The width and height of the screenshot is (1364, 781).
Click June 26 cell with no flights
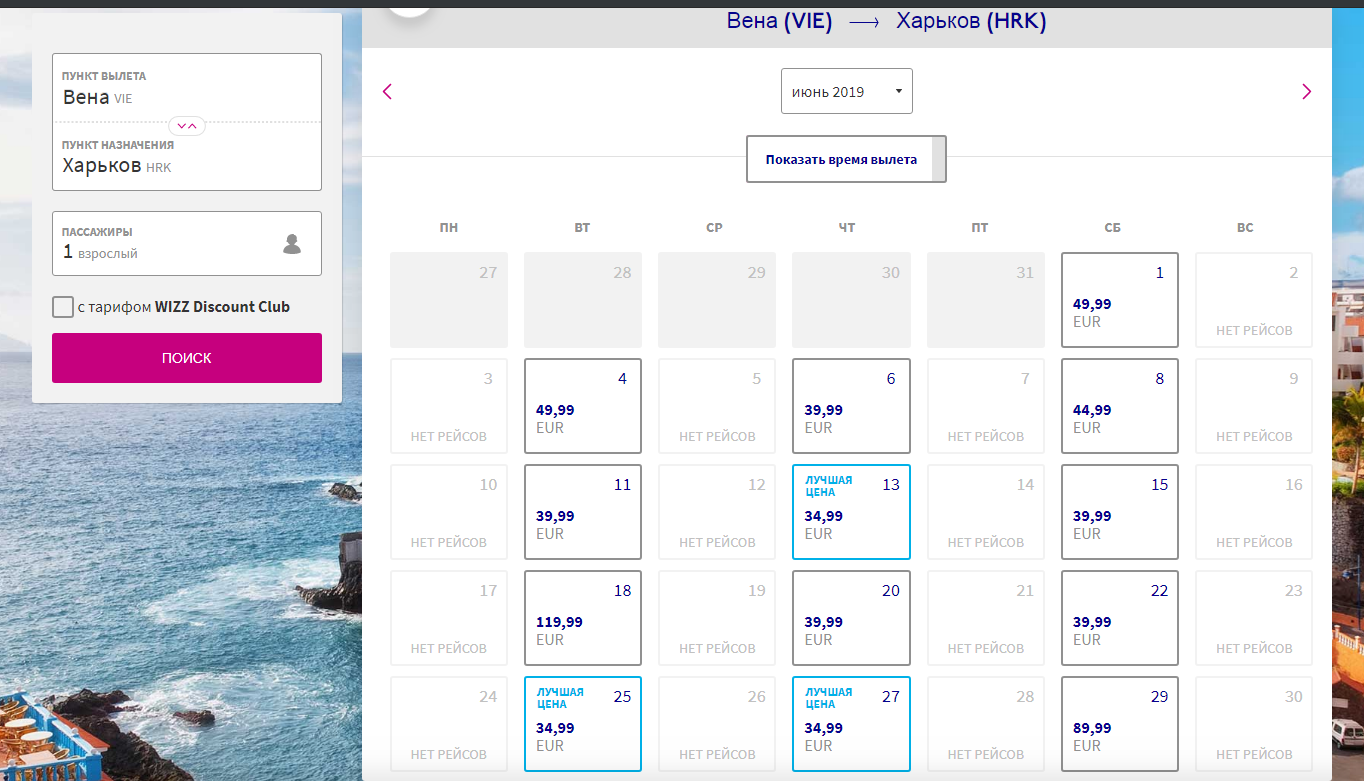pyautogui.click(x=717, y=724)
